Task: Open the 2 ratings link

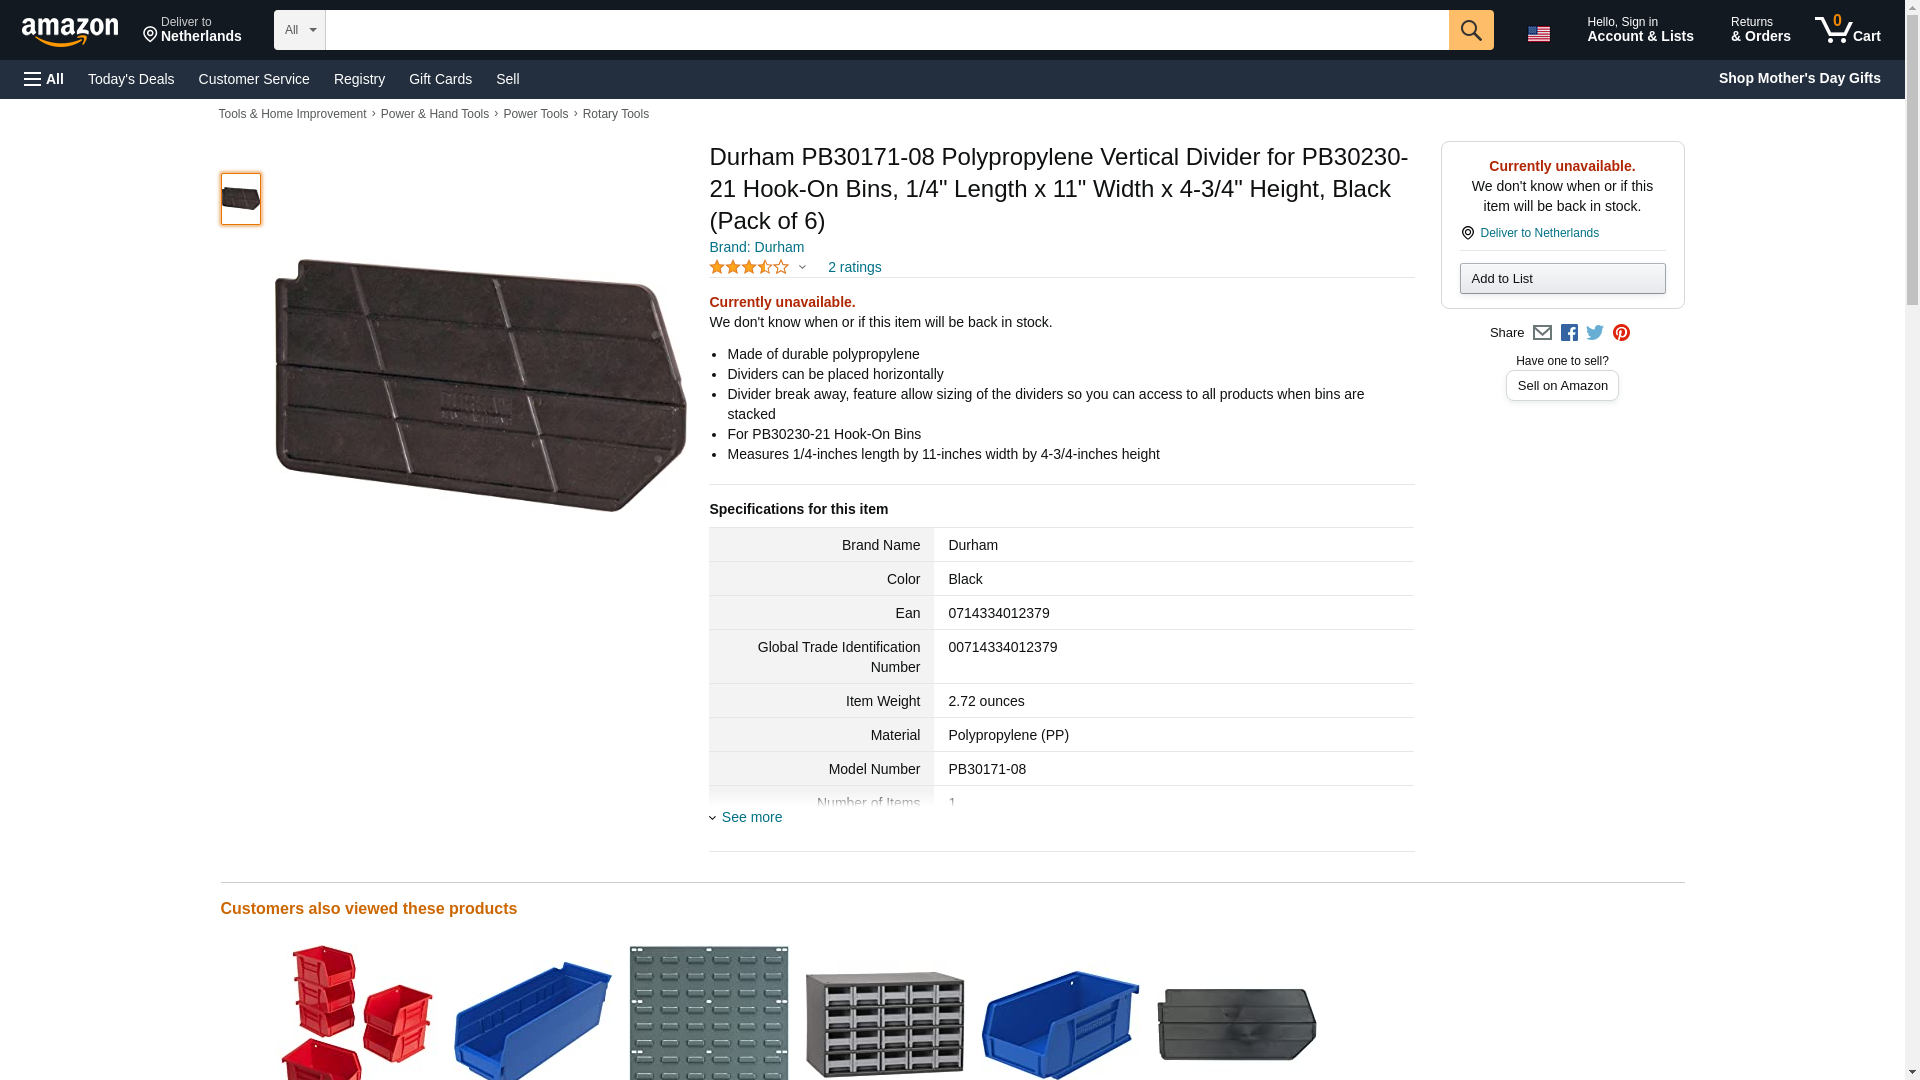Action: pyautogui.click(x=854, y=267)
